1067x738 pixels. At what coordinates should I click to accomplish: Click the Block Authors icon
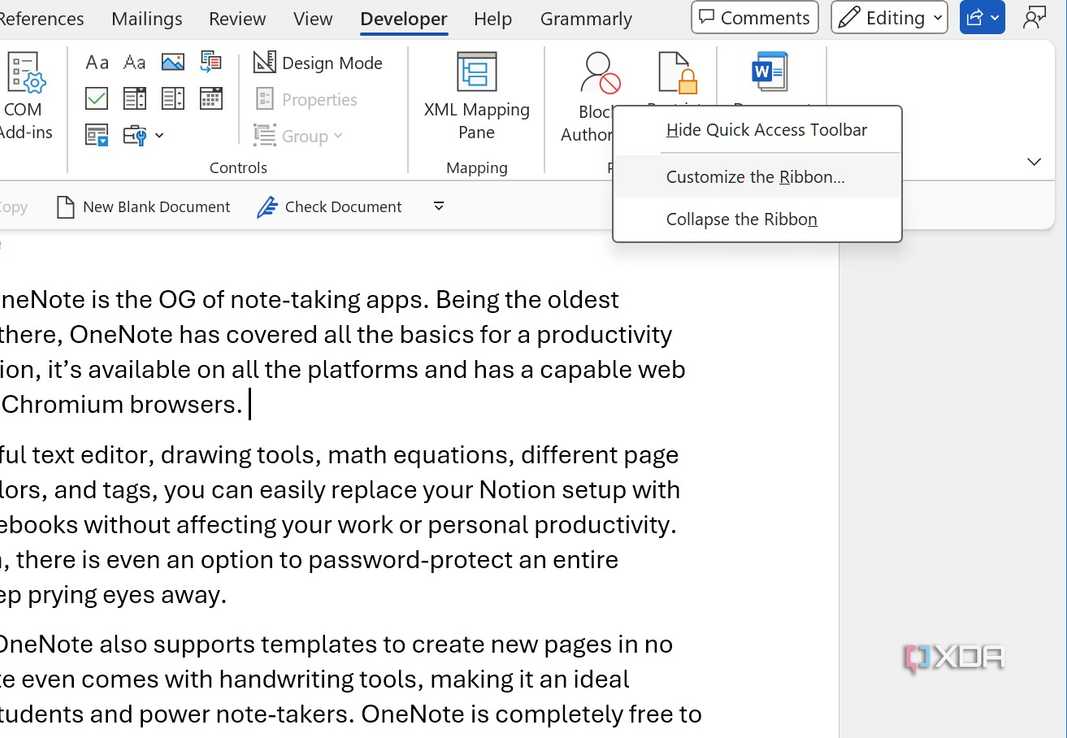[600, 73]
